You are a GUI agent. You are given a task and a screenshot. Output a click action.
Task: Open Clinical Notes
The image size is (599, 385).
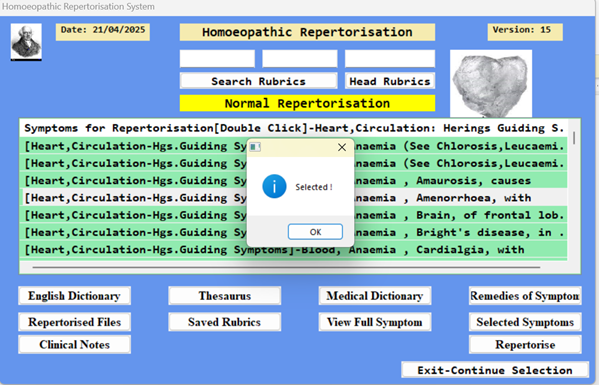tap(74, 345)
